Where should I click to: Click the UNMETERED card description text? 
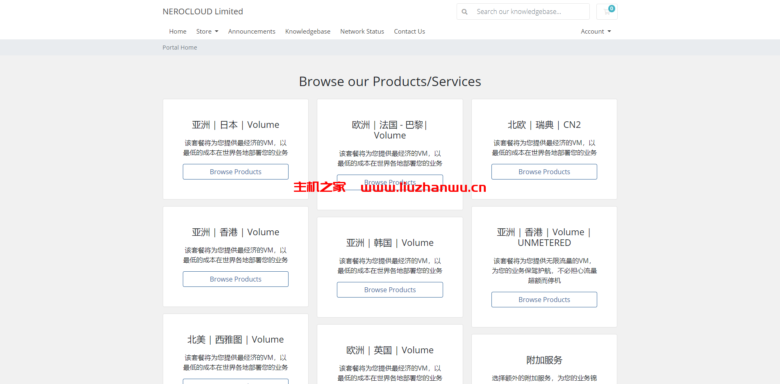pyautogui.click(x=544, y=271)
